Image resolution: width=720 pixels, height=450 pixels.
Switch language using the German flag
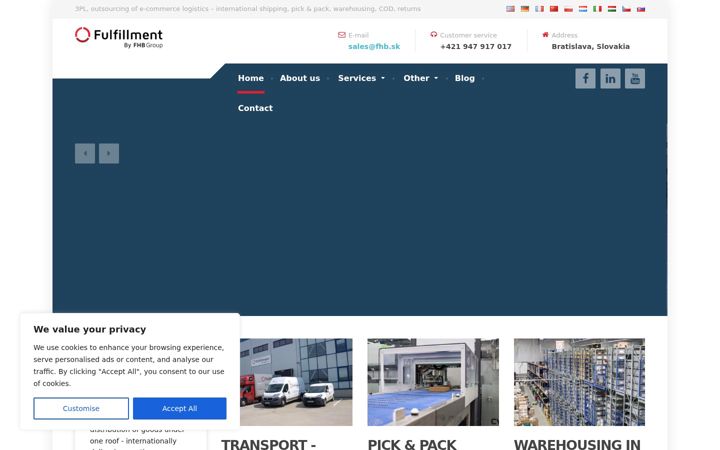tap(525, 9)
